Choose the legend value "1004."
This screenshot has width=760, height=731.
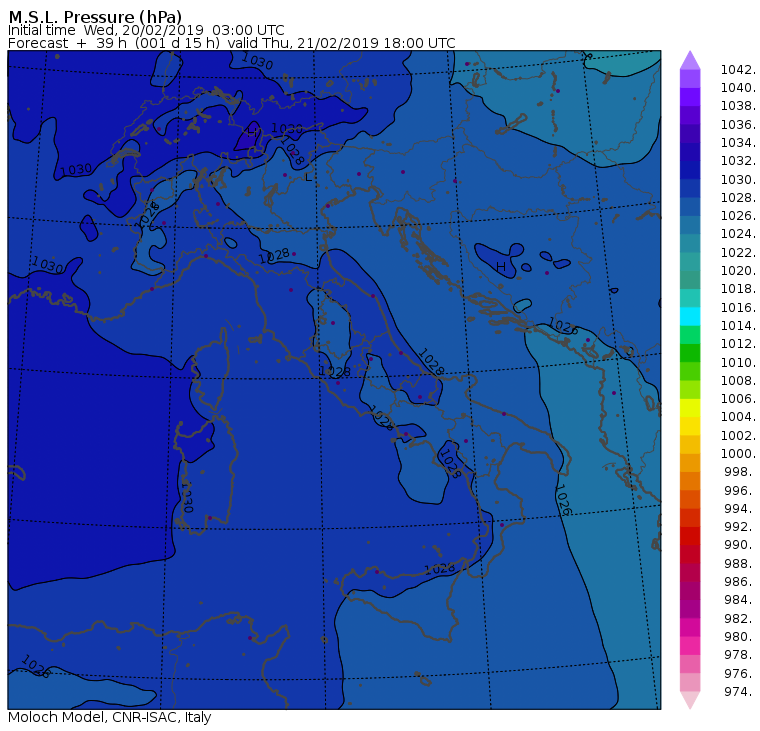coord(738,416)
